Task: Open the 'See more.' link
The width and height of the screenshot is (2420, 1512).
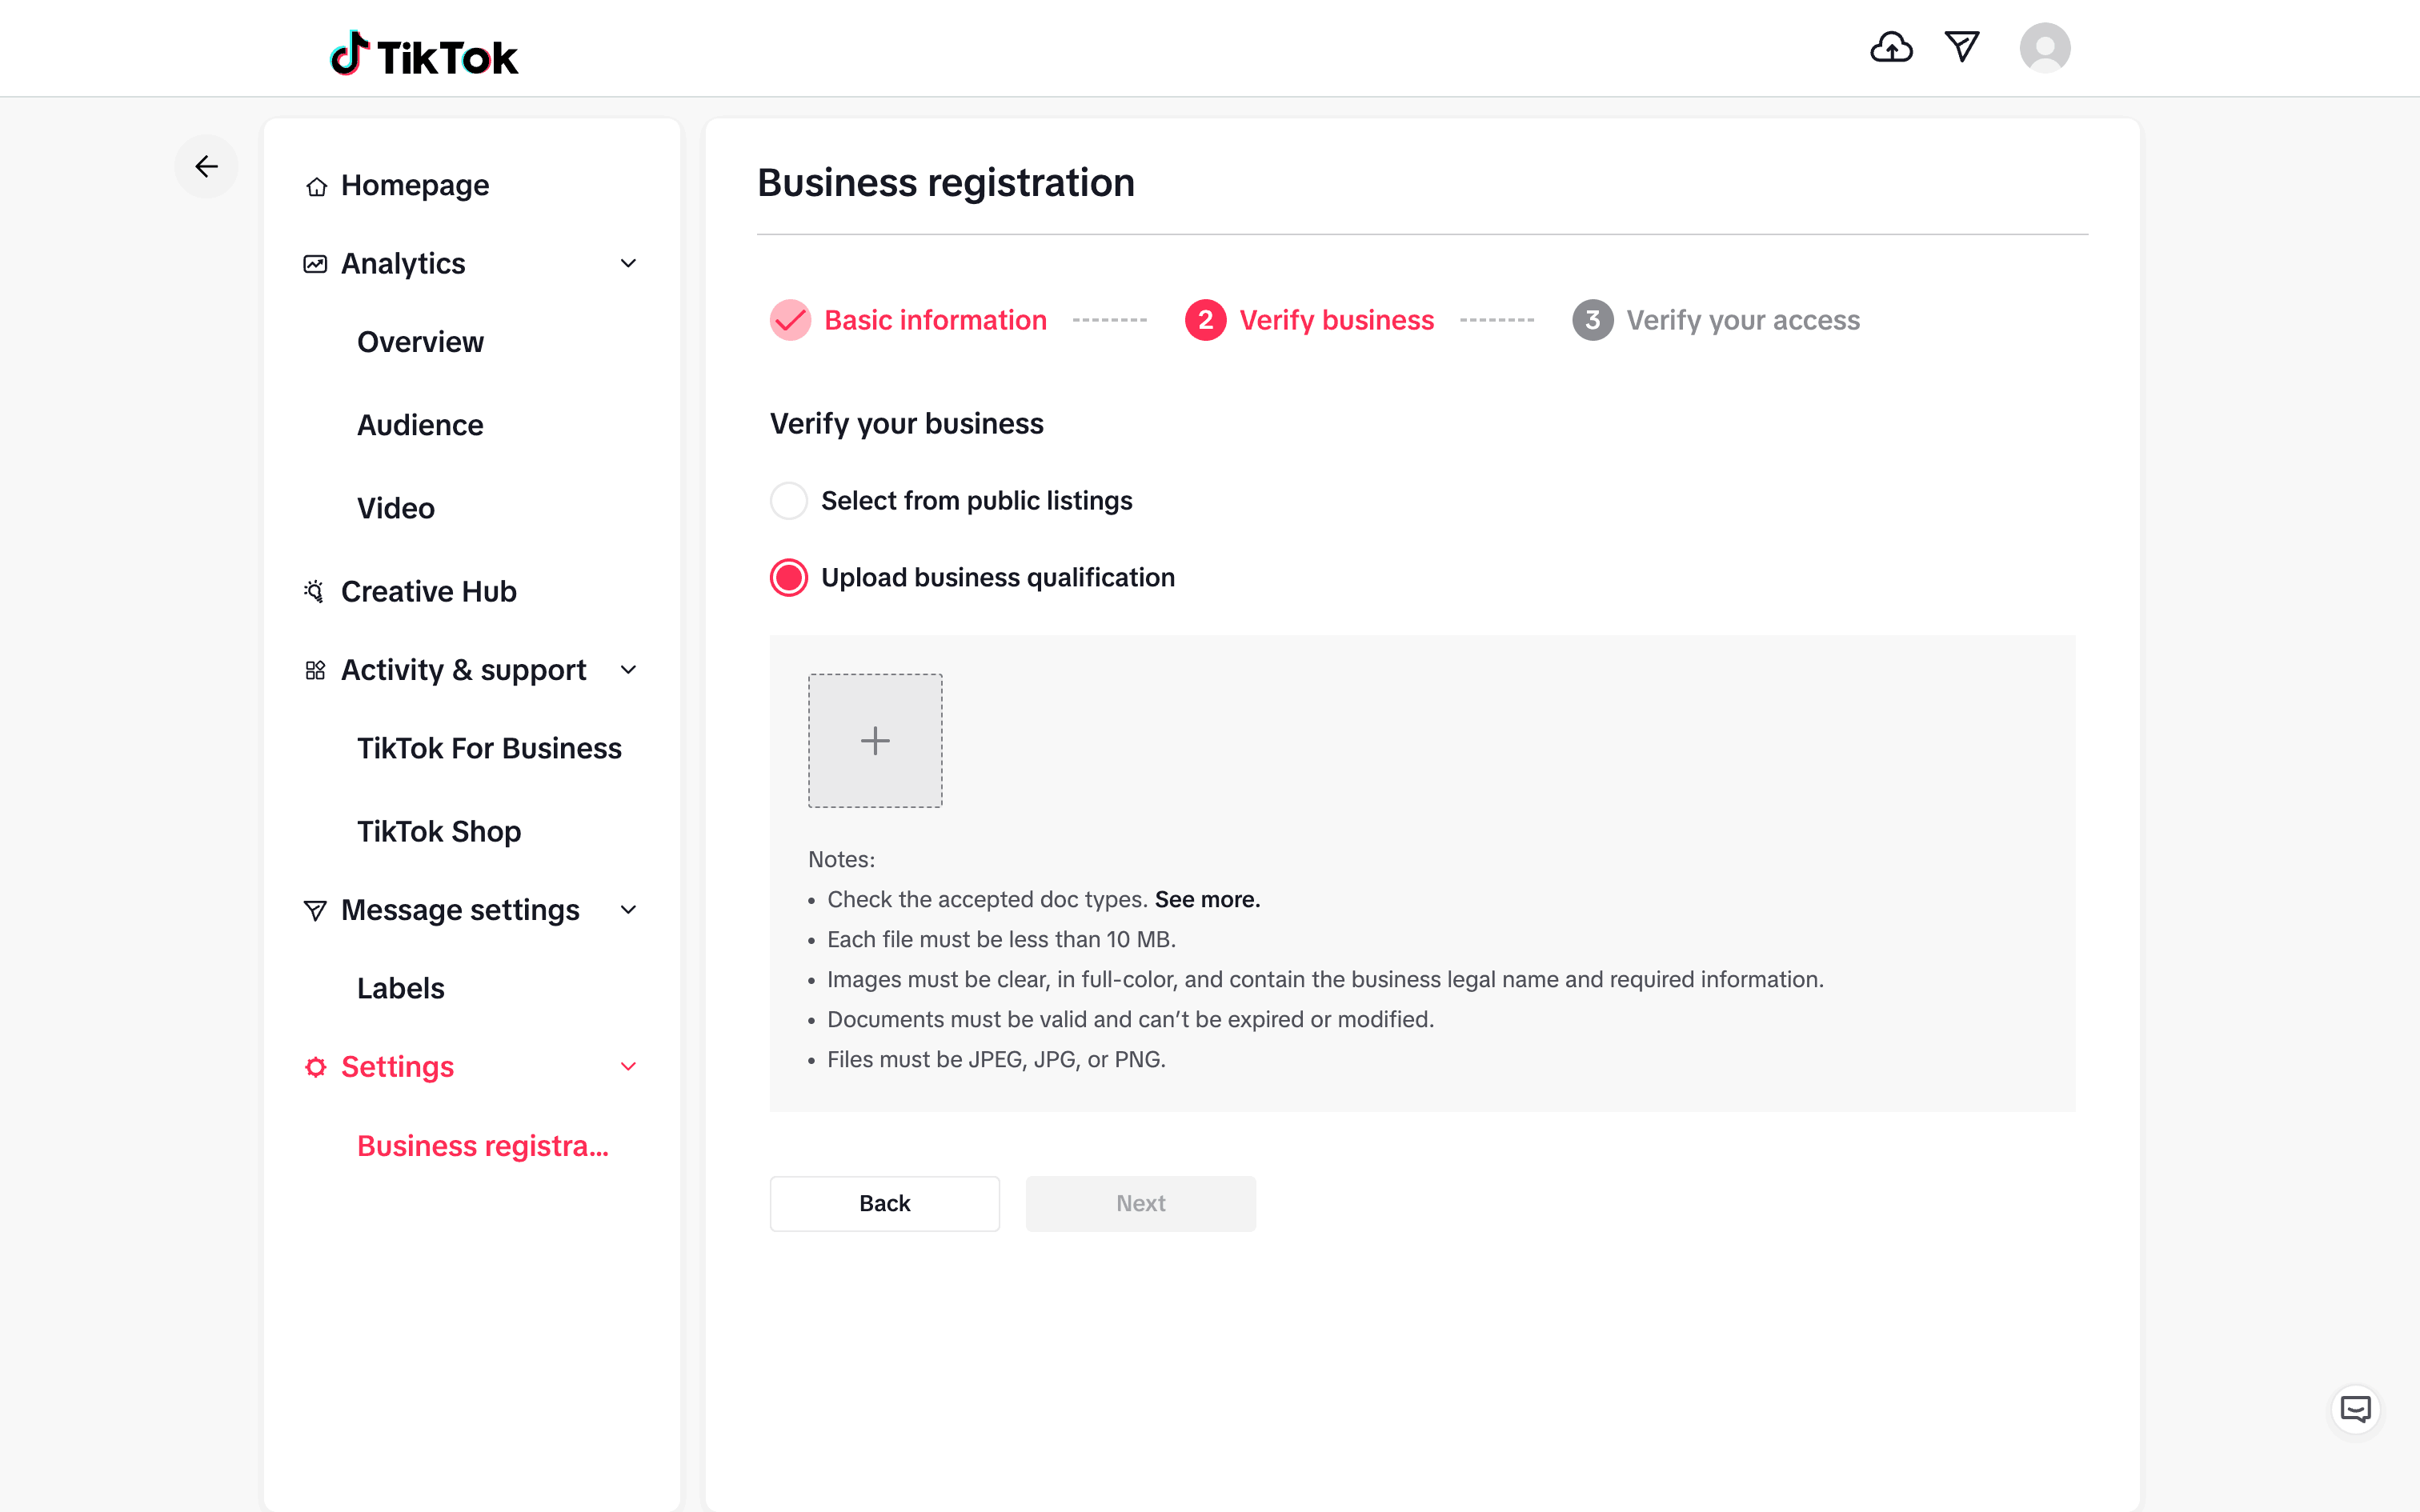Action: [1207, 899]
